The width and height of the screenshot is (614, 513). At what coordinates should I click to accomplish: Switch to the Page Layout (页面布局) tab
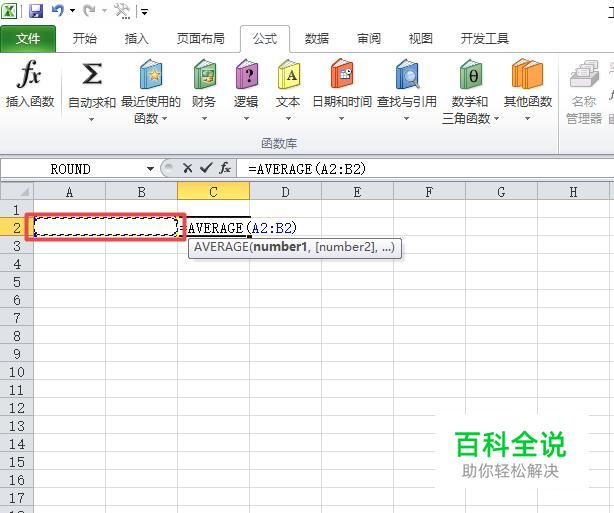pos(200,38)
